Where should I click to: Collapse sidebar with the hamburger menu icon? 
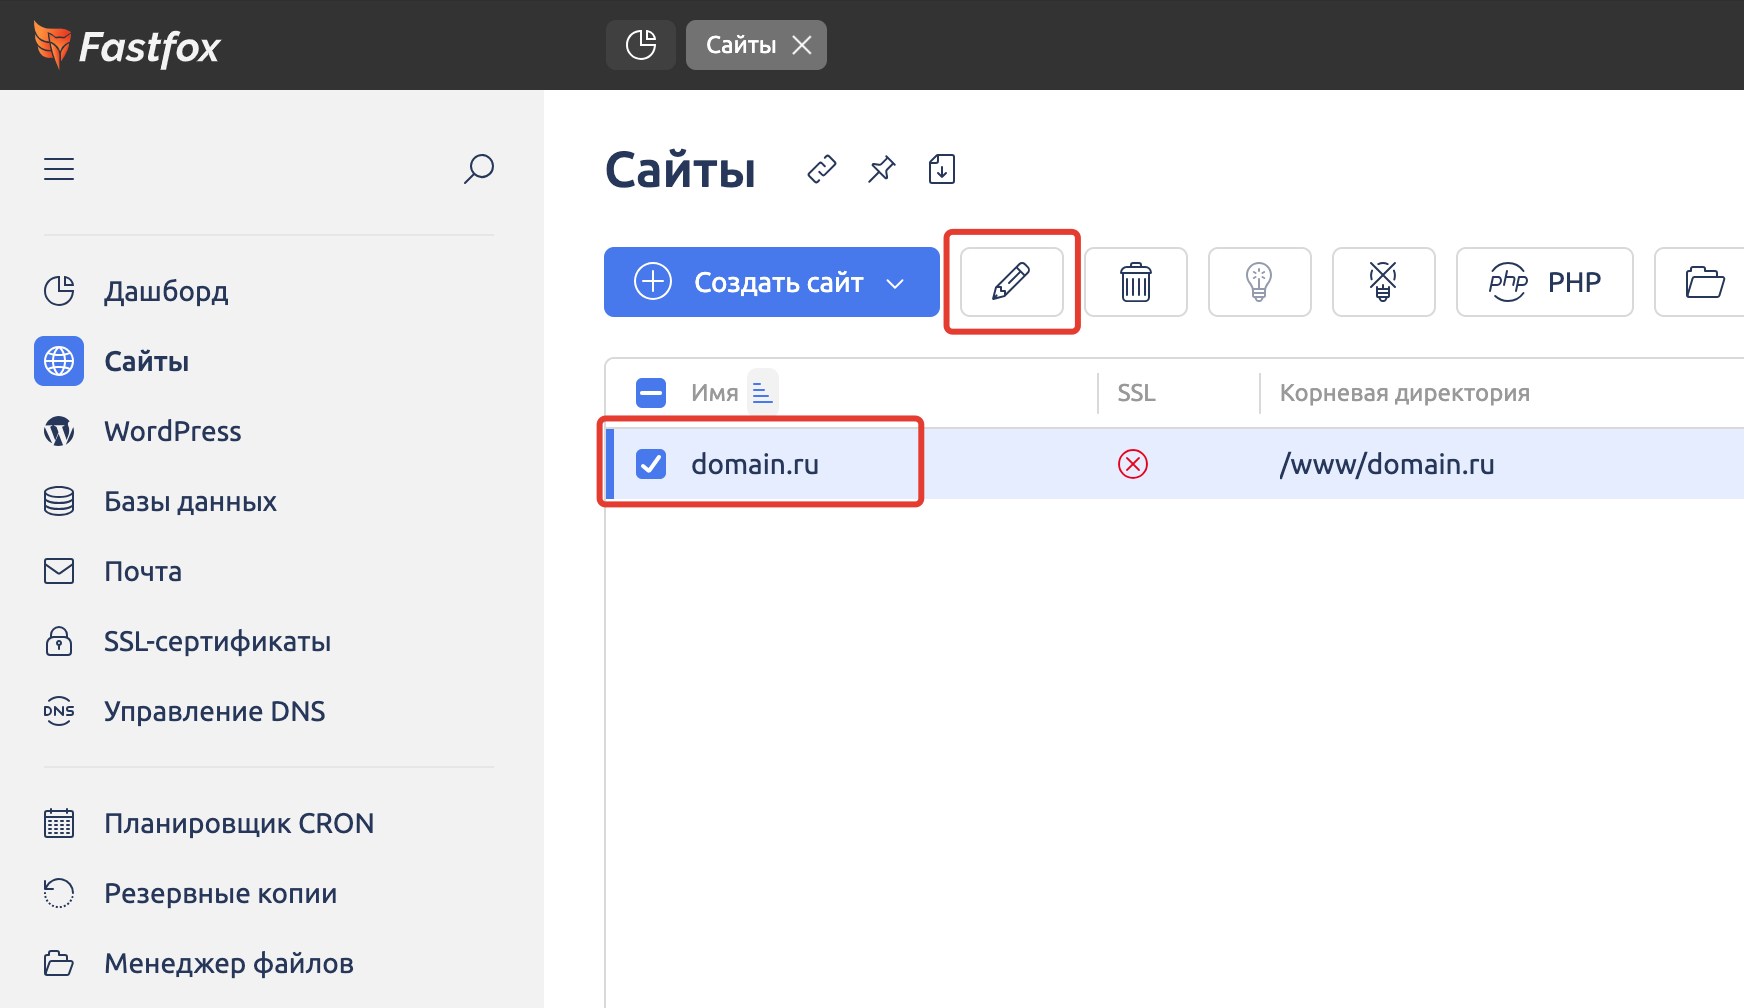coord(59,169)
